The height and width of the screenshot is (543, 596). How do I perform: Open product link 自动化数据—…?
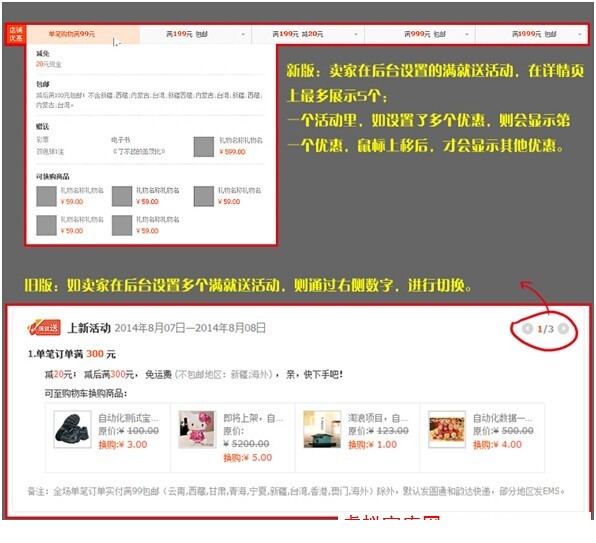pyautogui.click(x=502, y=418)
